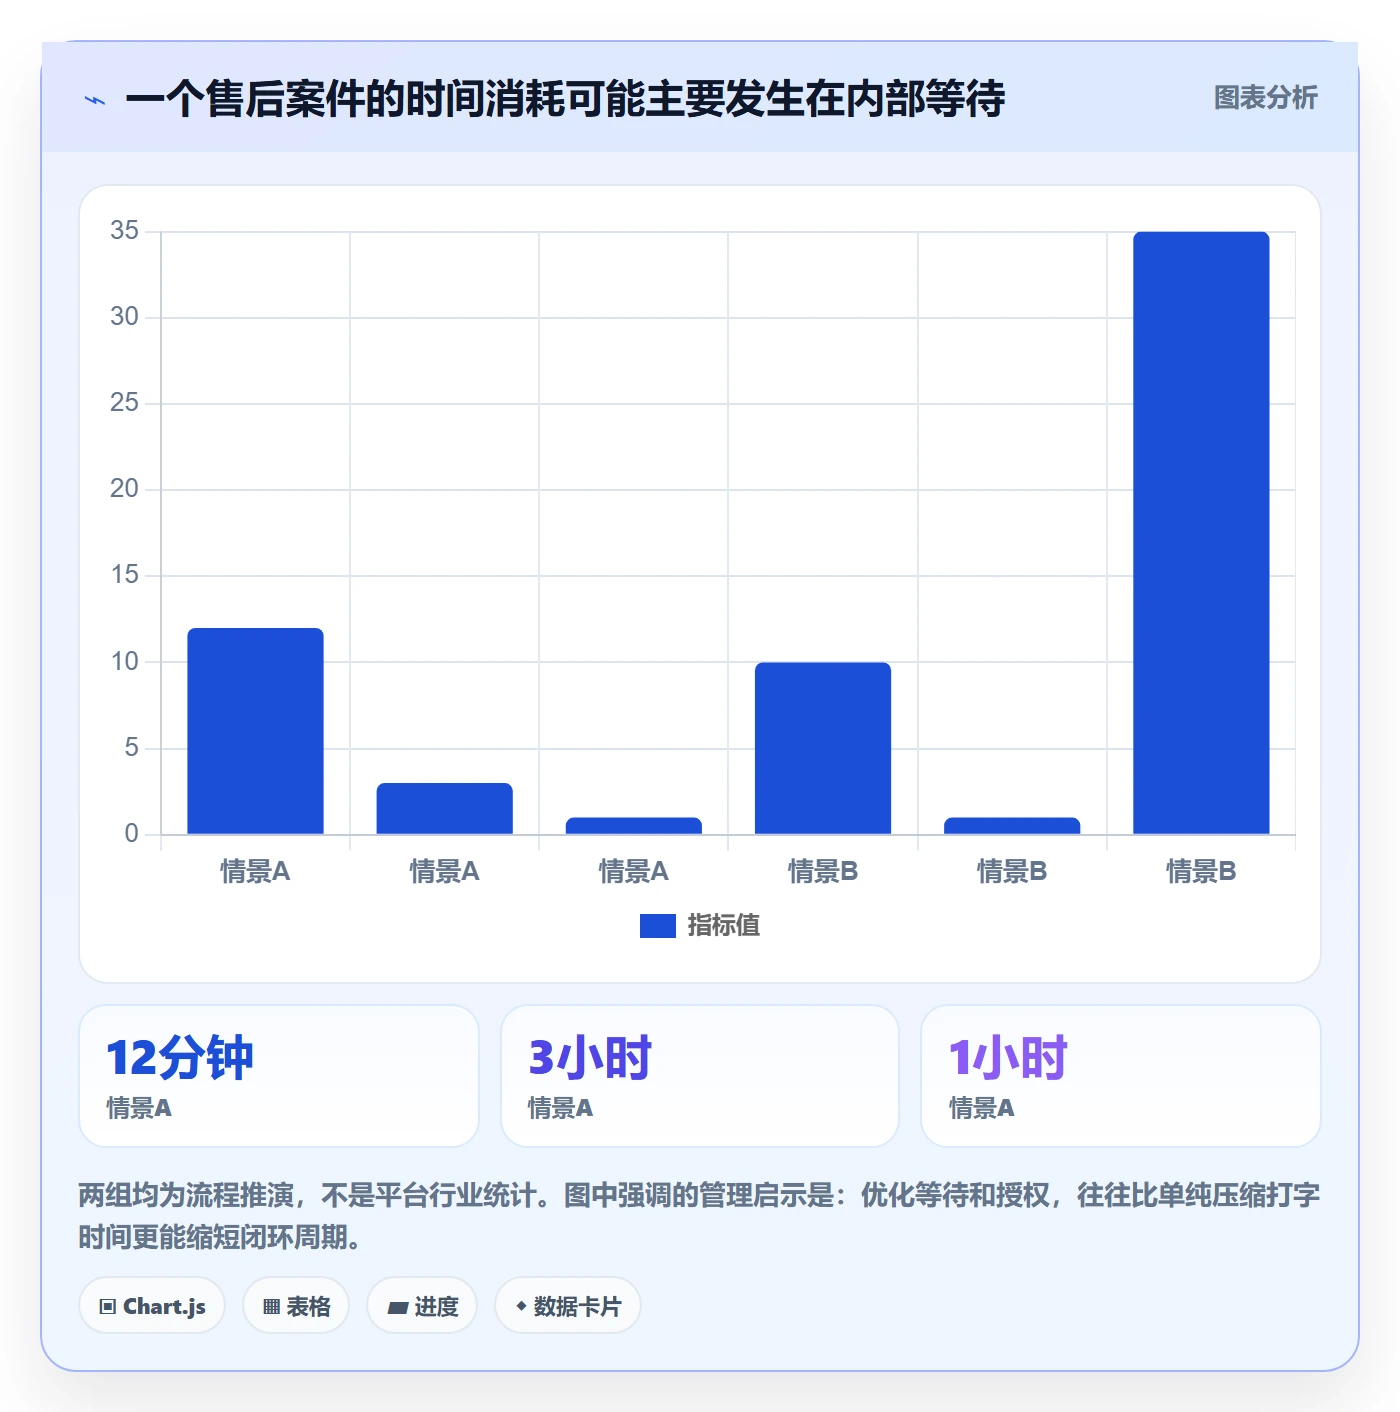
Task: Click the blue 指标值 legend color swatch
Action: [x=658, y=926]
